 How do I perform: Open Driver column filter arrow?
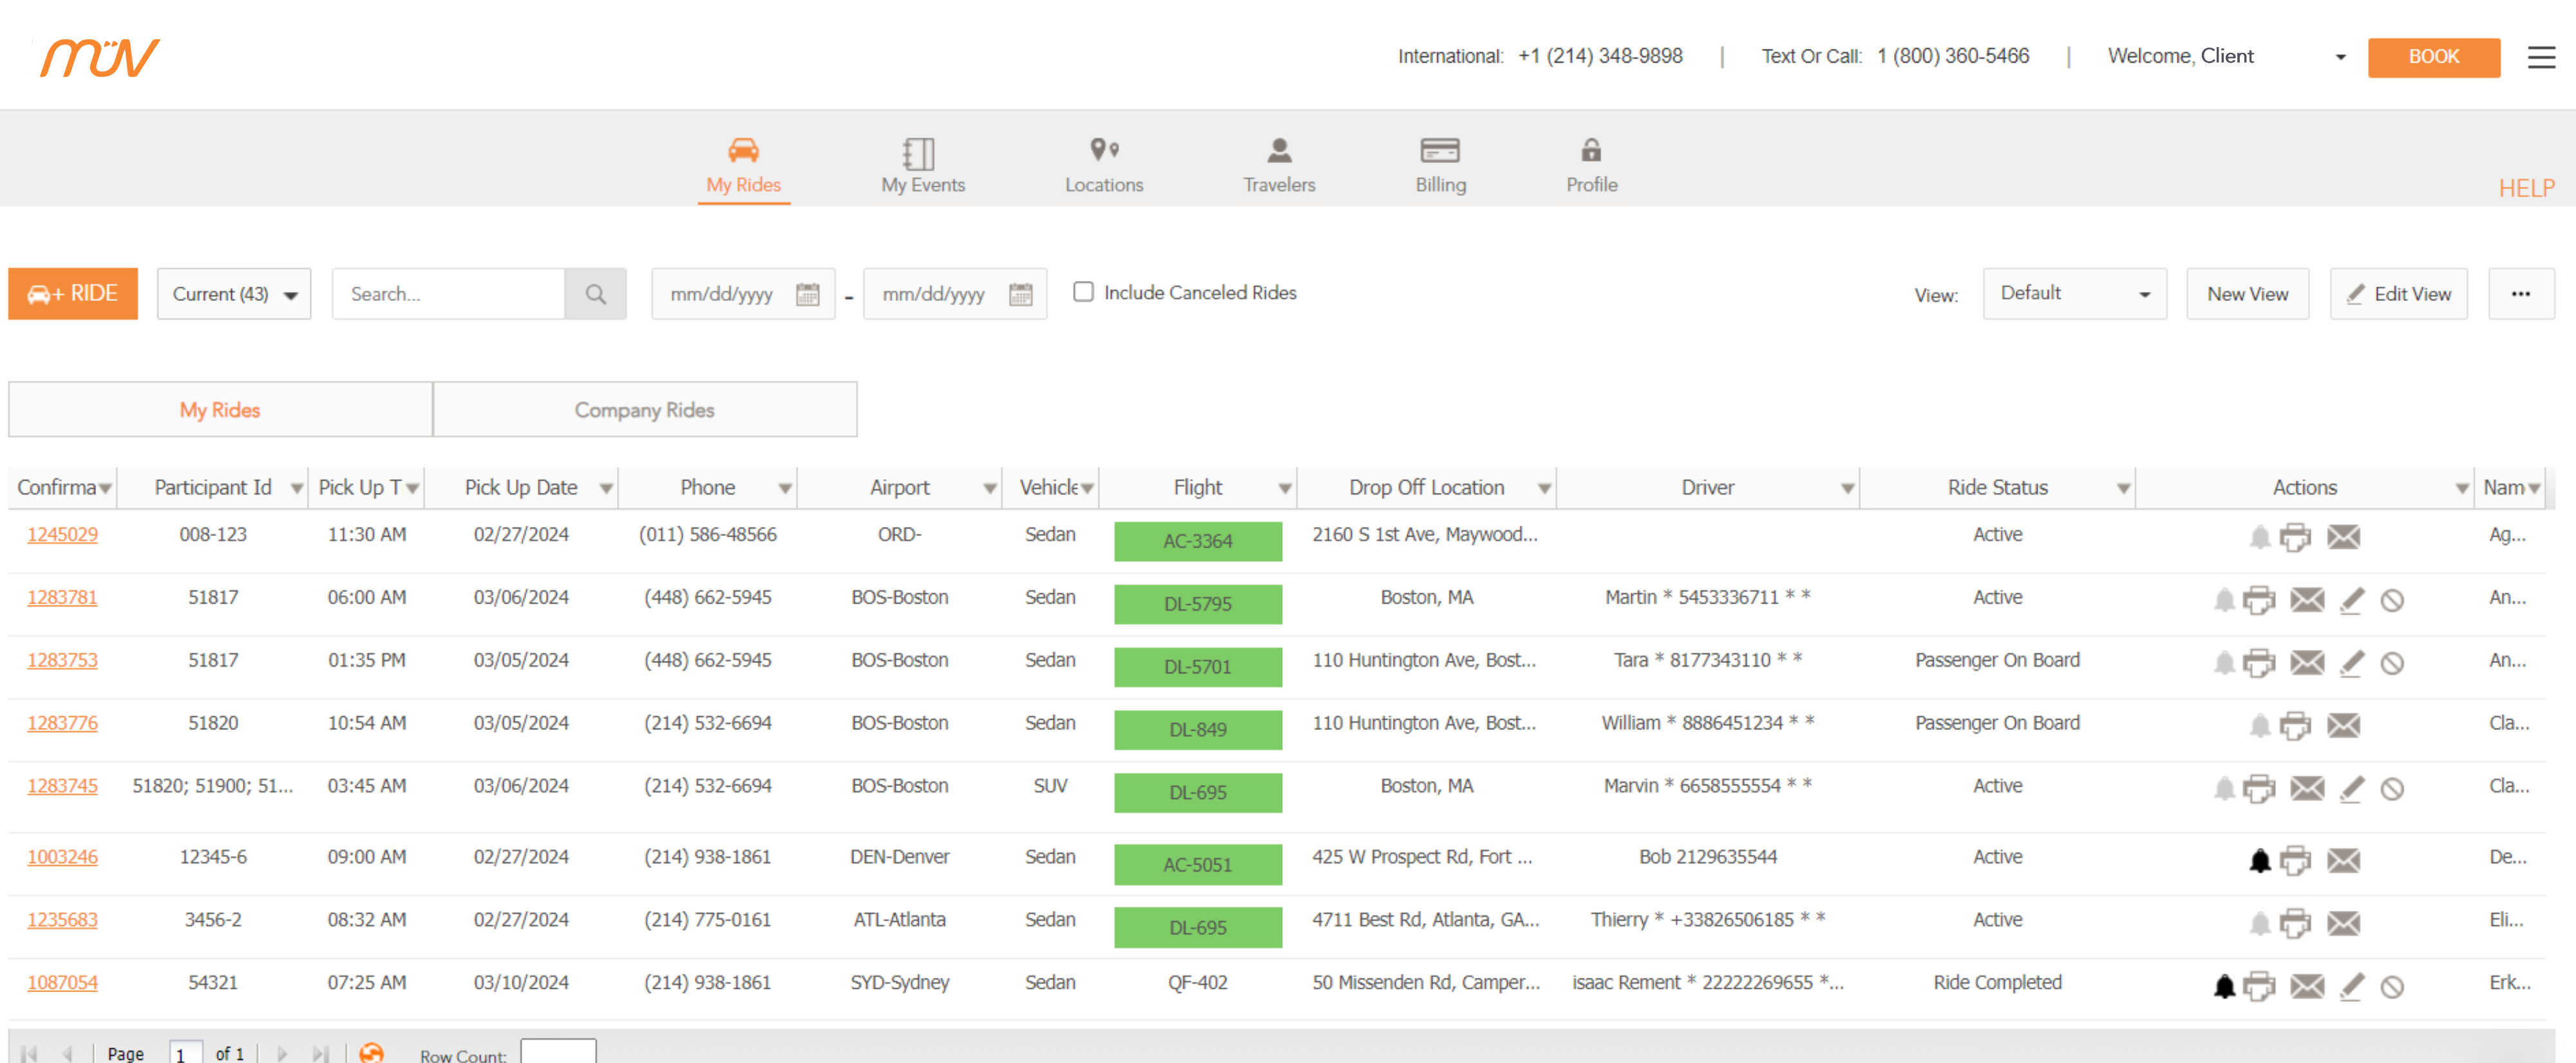pyautogui.click(x=1847, y=488)
